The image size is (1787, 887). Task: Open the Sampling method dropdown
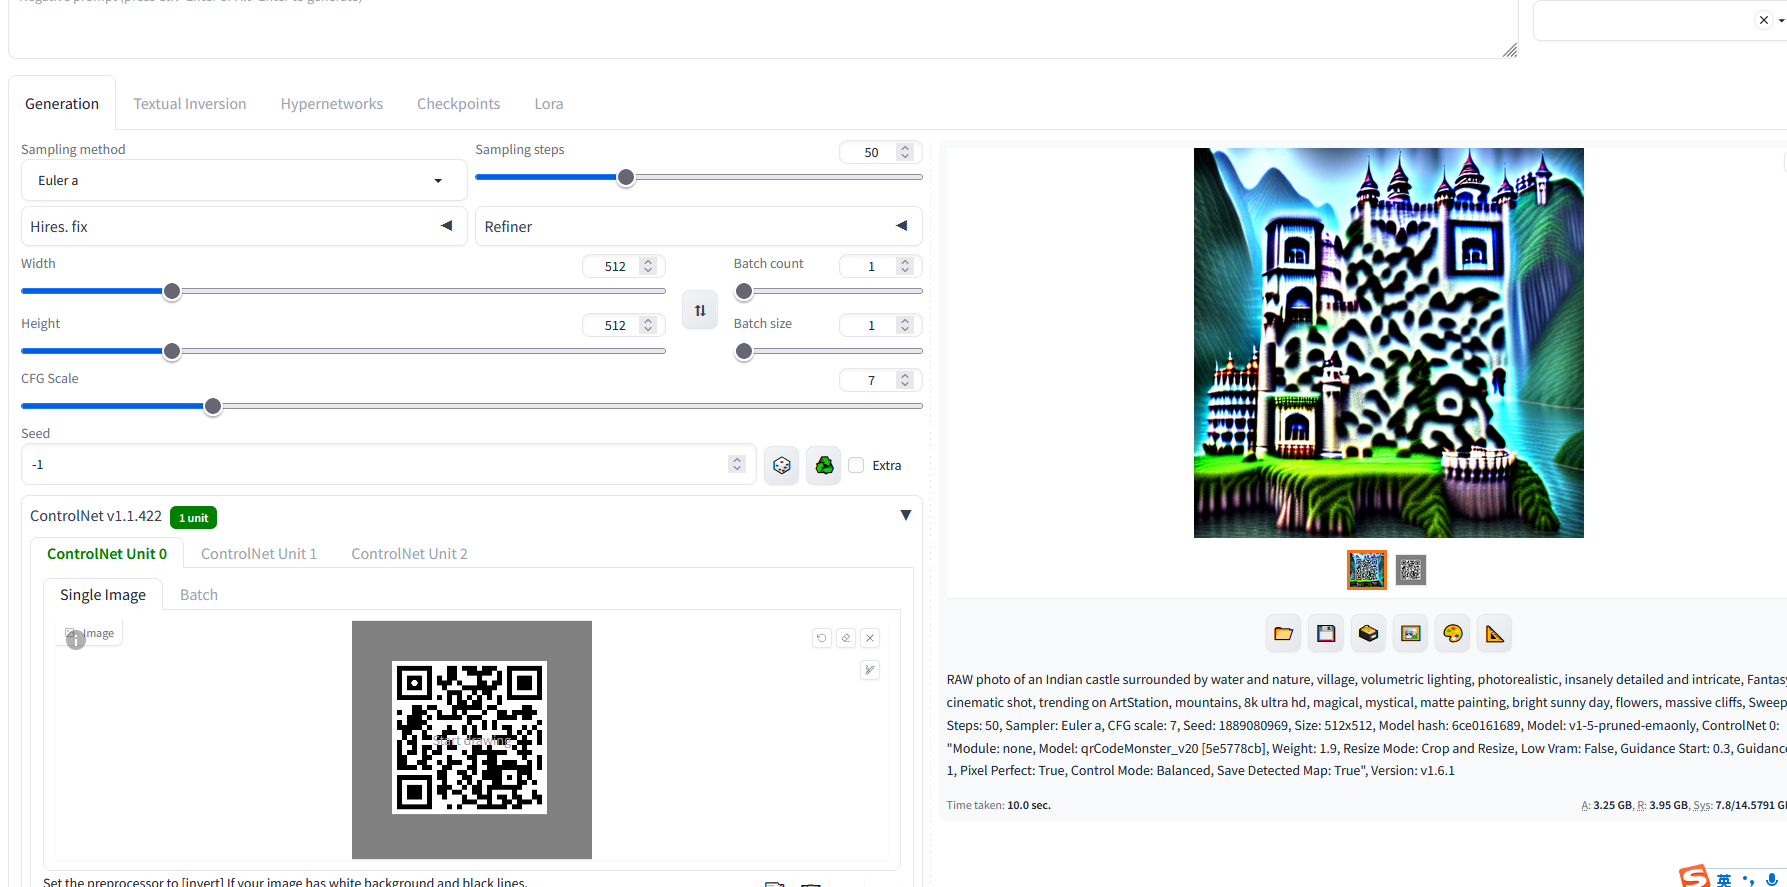click(244, 180)
